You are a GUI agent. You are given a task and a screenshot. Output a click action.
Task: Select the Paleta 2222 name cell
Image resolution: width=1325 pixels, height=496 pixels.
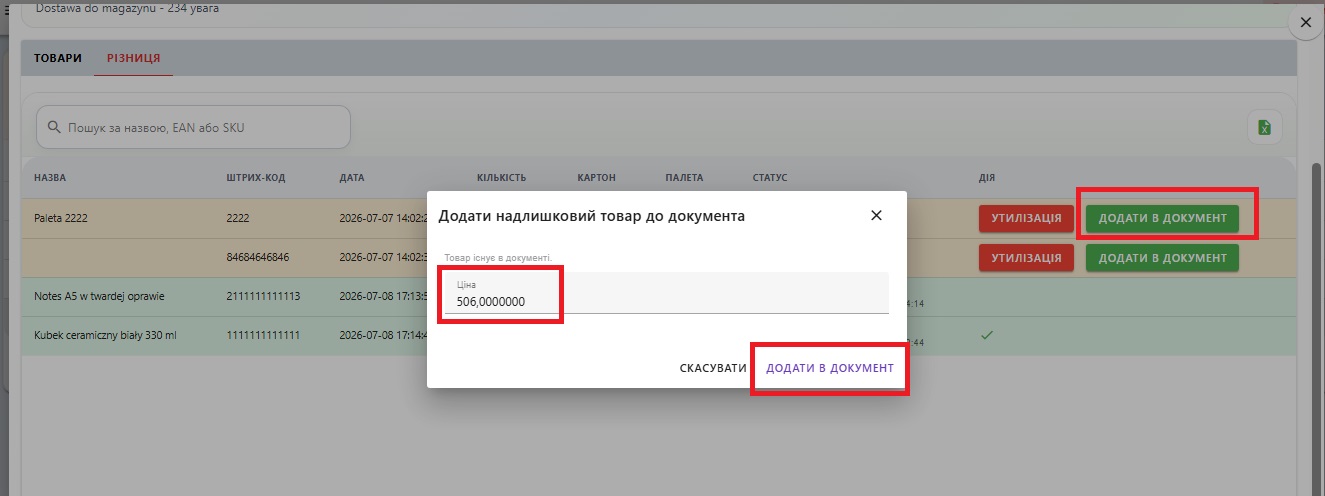click(61, 218)
